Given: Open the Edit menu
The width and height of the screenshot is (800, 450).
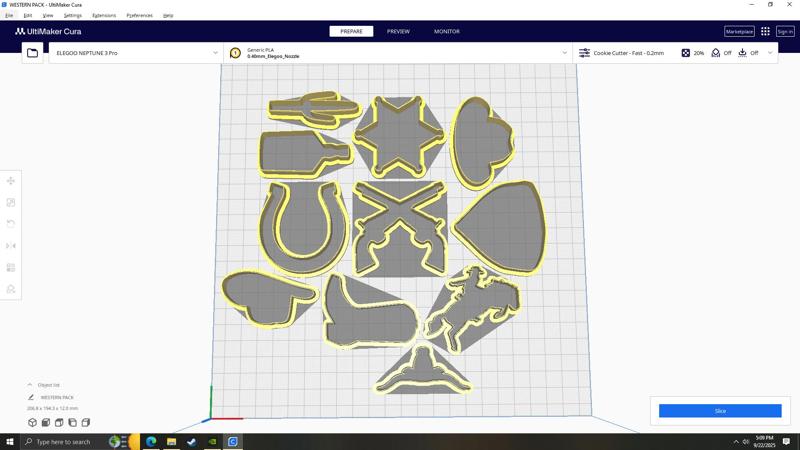Looking at the screenshot, I should coord(28,15).
